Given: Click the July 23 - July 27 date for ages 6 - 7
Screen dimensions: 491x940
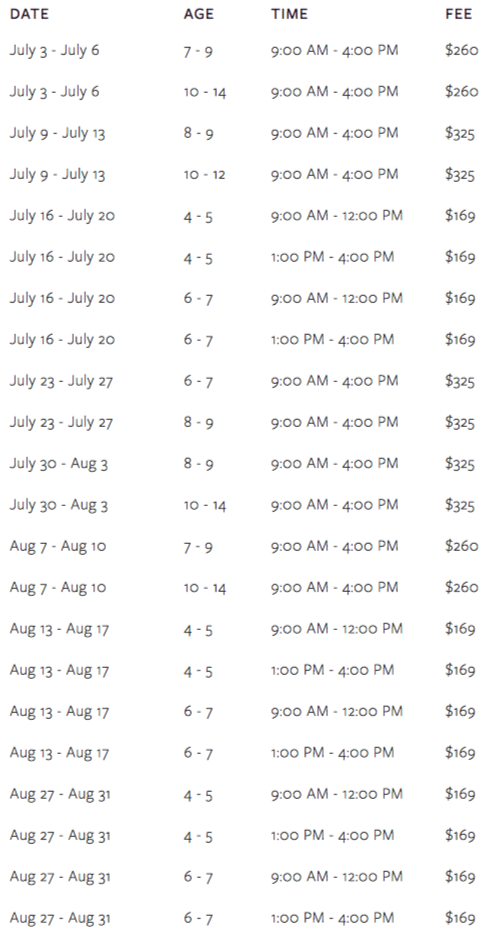Looking at the screenshot, I should click(x=61, y=381).
